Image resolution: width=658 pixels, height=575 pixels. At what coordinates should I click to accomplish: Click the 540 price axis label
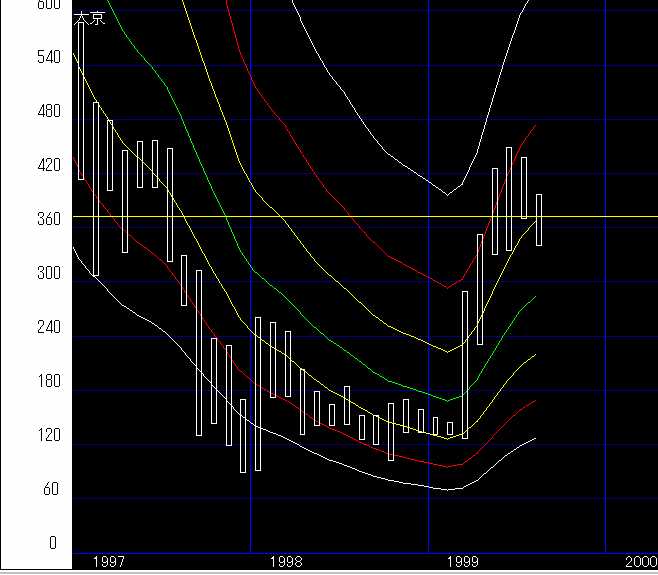pyautogui.click(x=48, y=57)
